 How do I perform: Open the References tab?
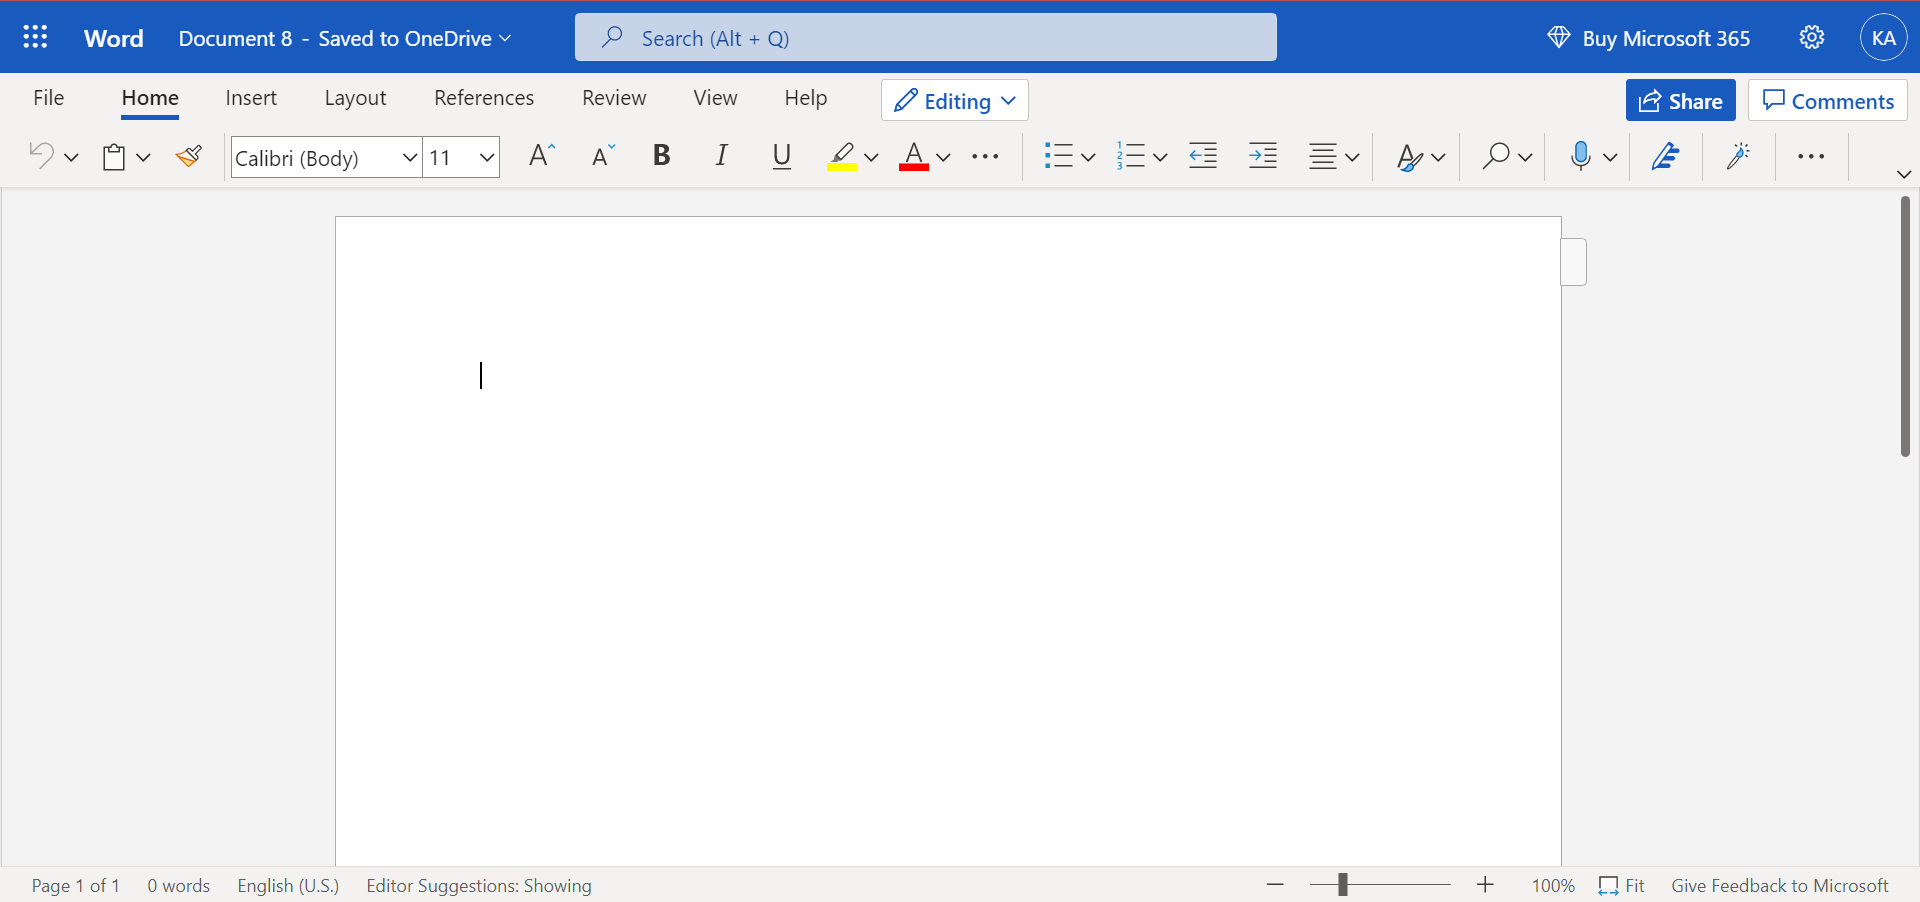[484, 98]
